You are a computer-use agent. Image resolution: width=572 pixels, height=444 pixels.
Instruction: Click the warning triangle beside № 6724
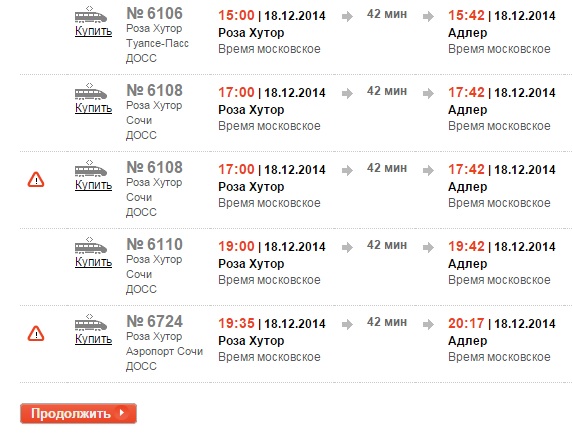[x=36, y=333]
